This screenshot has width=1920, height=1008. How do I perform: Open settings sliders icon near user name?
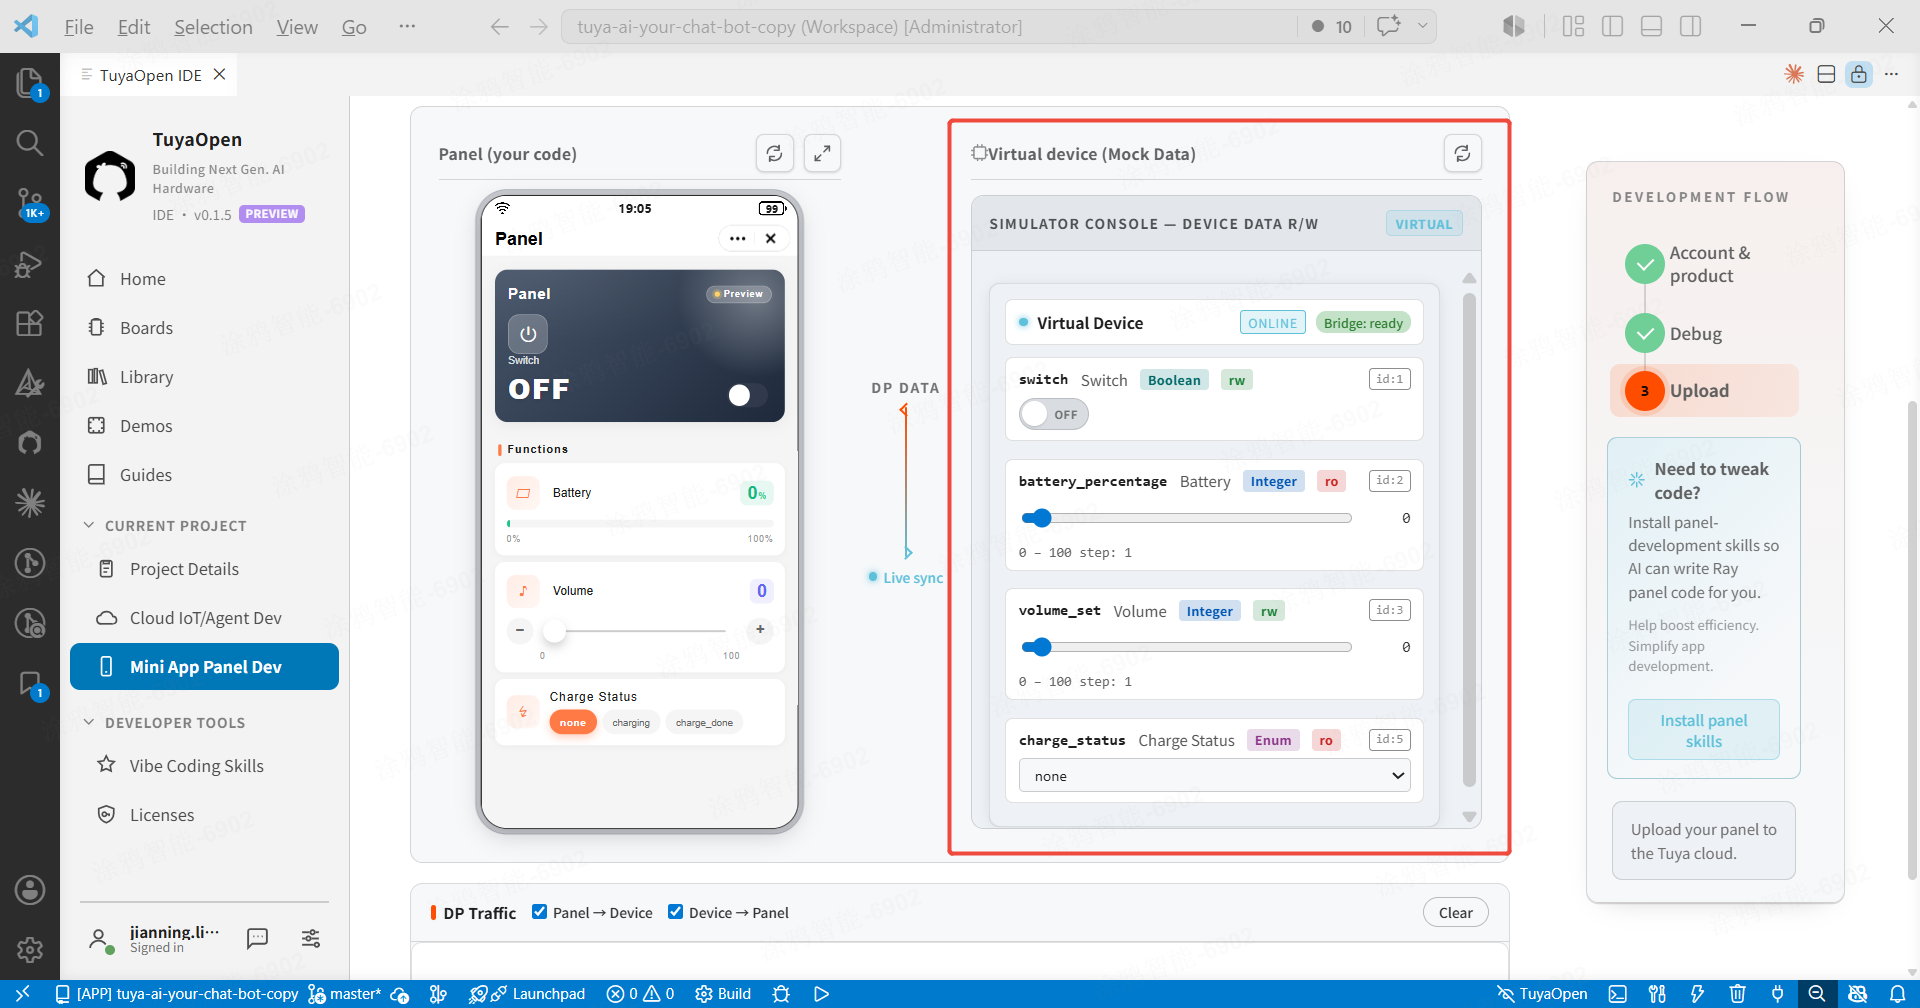311,938
